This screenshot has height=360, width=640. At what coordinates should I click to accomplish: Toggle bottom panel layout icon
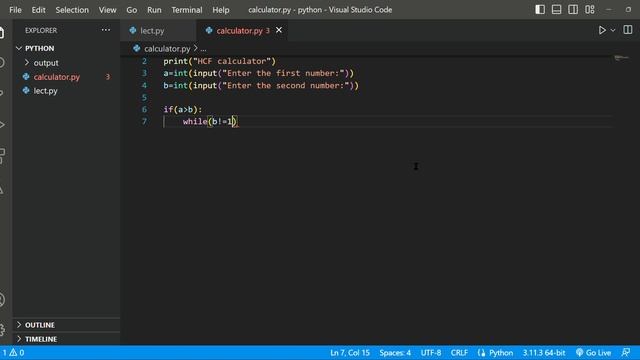point(556,9)
